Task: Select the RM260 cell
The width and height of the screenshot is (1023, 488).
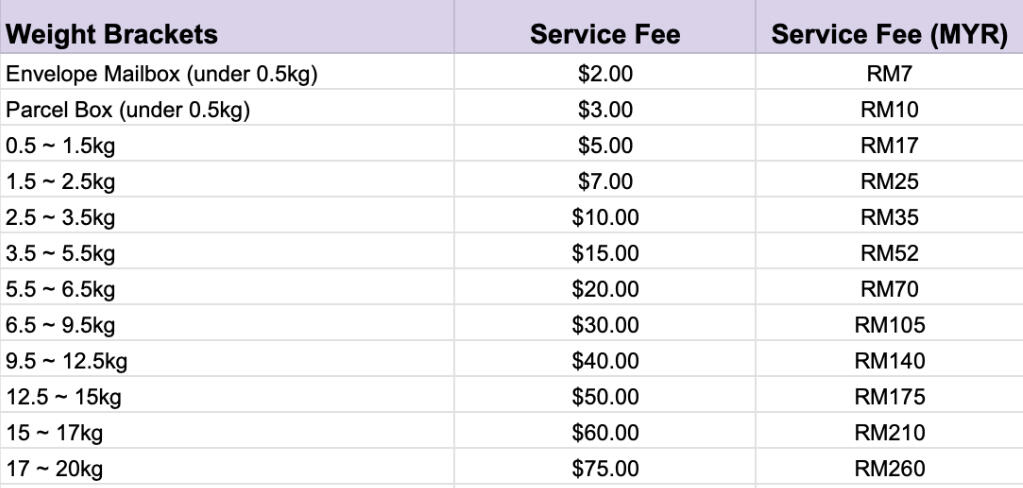Action: click(x=889, y=469)
